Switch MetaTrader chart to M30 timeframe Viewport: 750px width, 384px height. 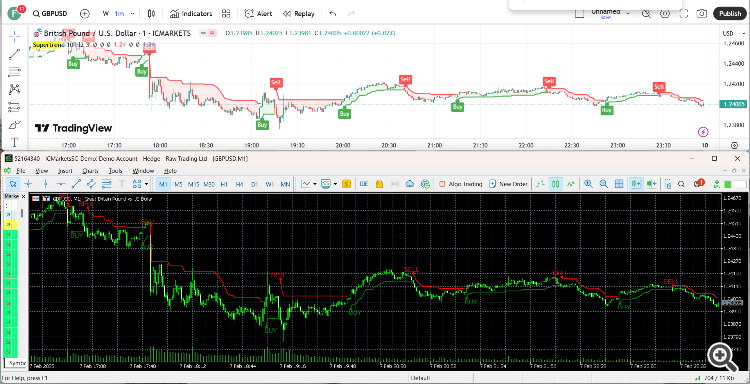209,184
